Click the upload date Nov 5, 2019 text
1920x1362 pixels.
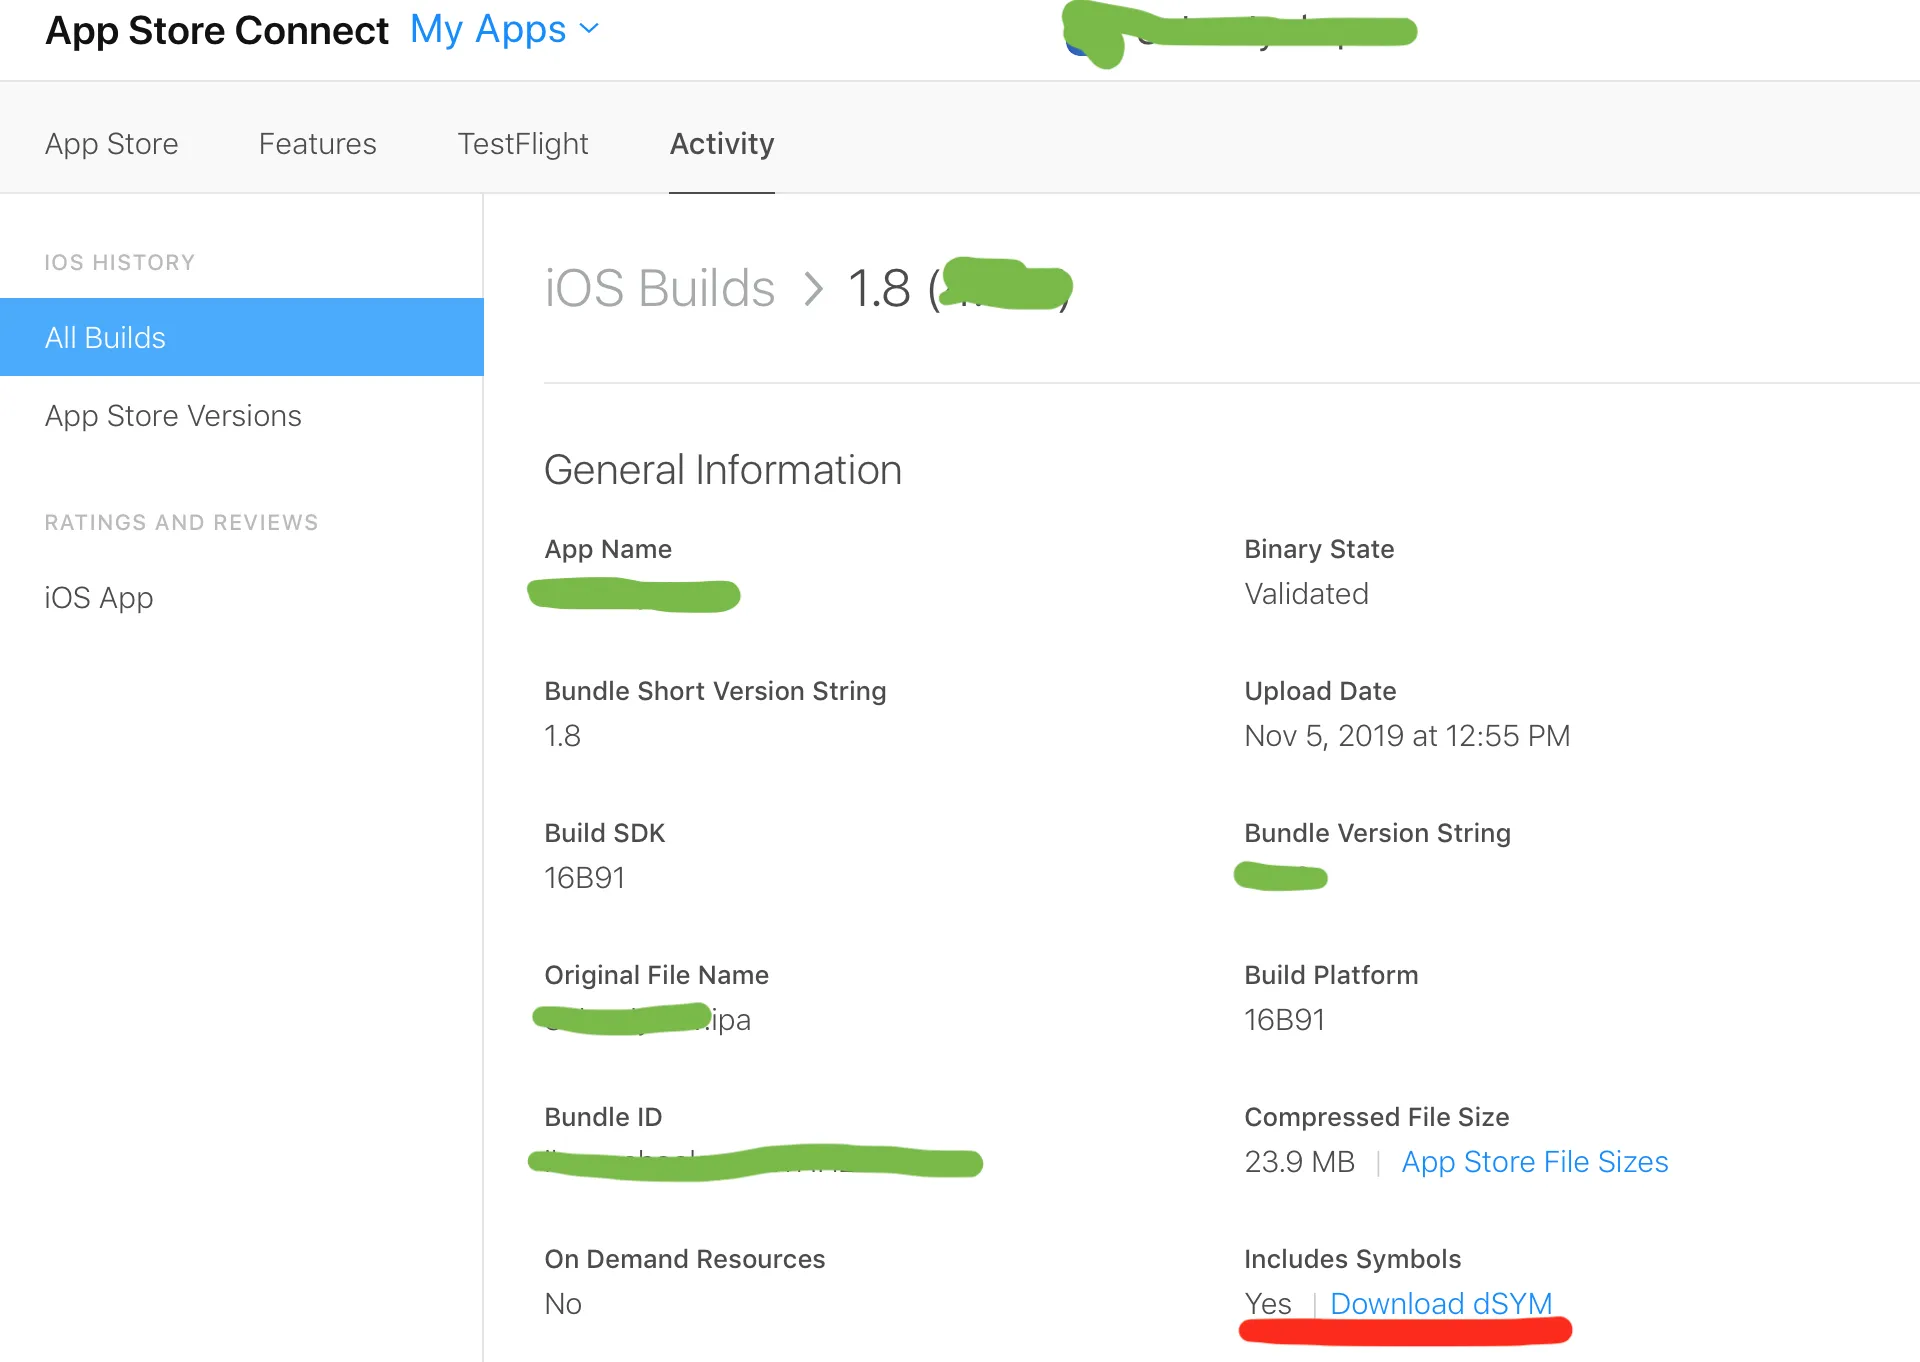[1406, 735]
